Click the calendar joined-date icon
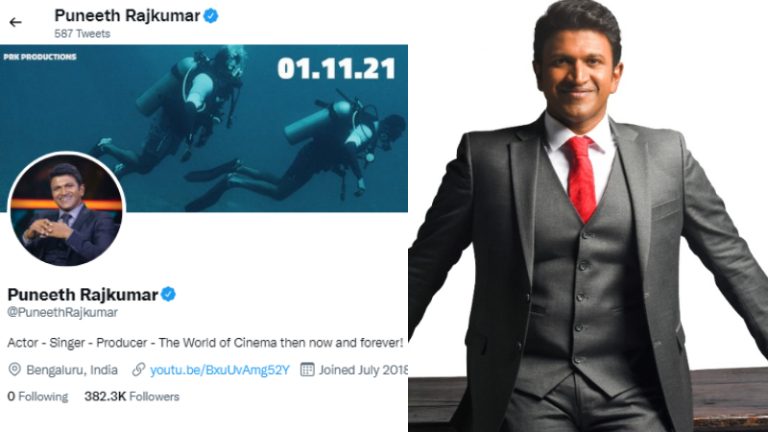This screenshot has height=432, width=768. click(307, 369)
